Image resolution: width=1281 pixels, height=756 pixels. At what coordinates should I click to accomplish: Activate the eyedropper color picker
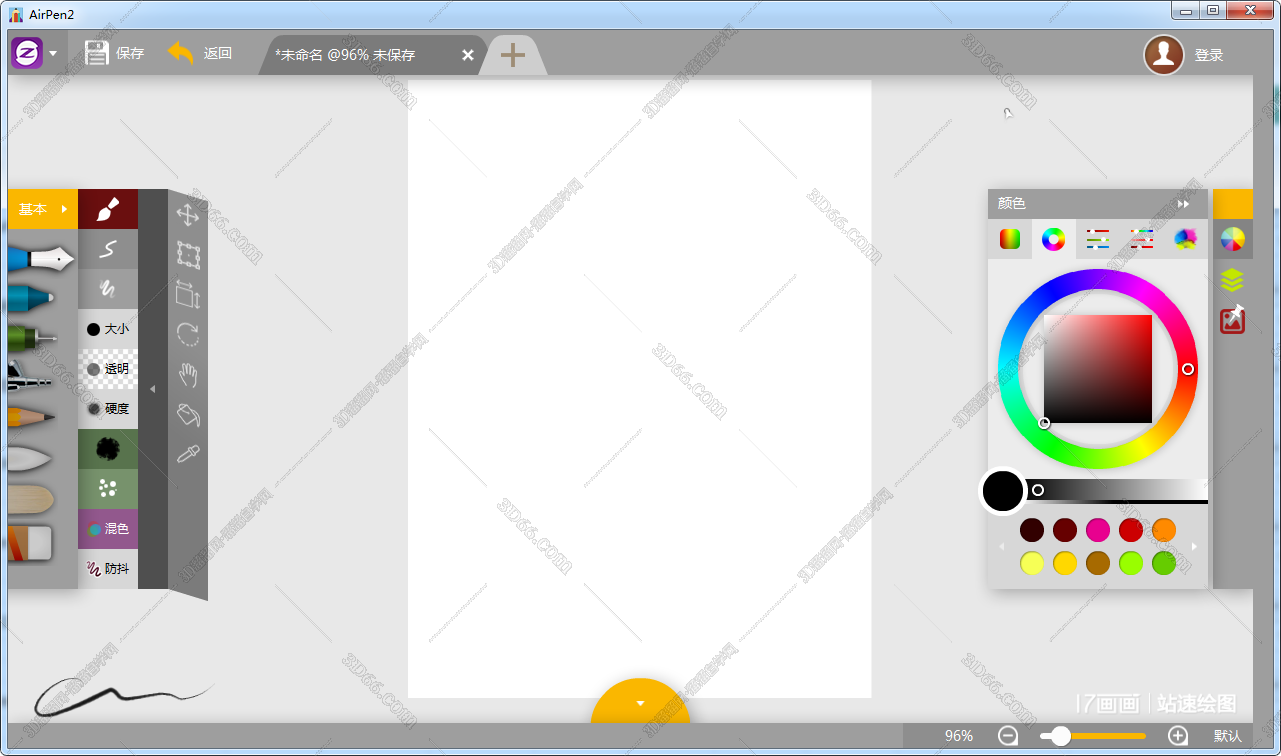coord(187,455)
